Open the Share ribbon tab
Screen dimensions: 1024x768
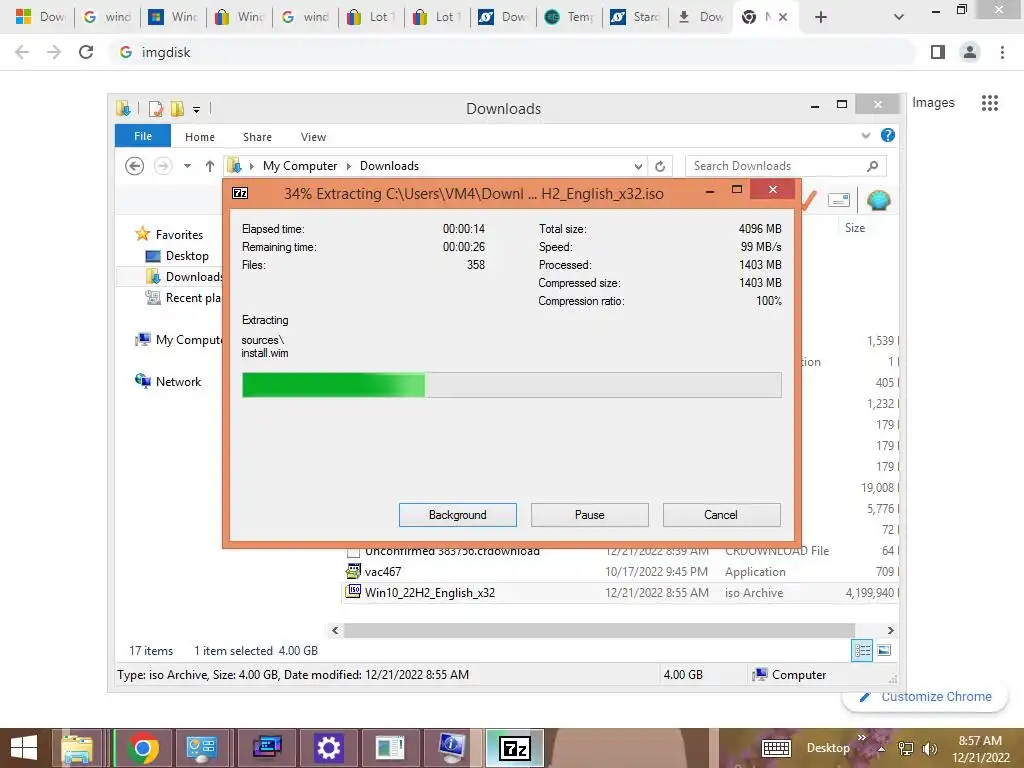pos(257,136)
